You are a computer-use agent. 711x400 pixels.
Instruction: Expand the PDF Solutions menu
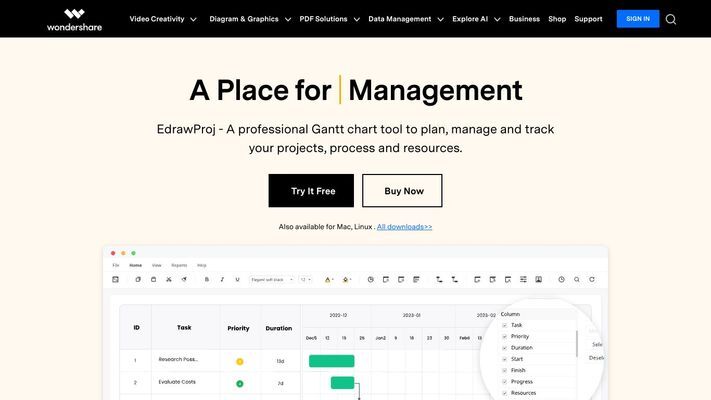tap(329, 19)
